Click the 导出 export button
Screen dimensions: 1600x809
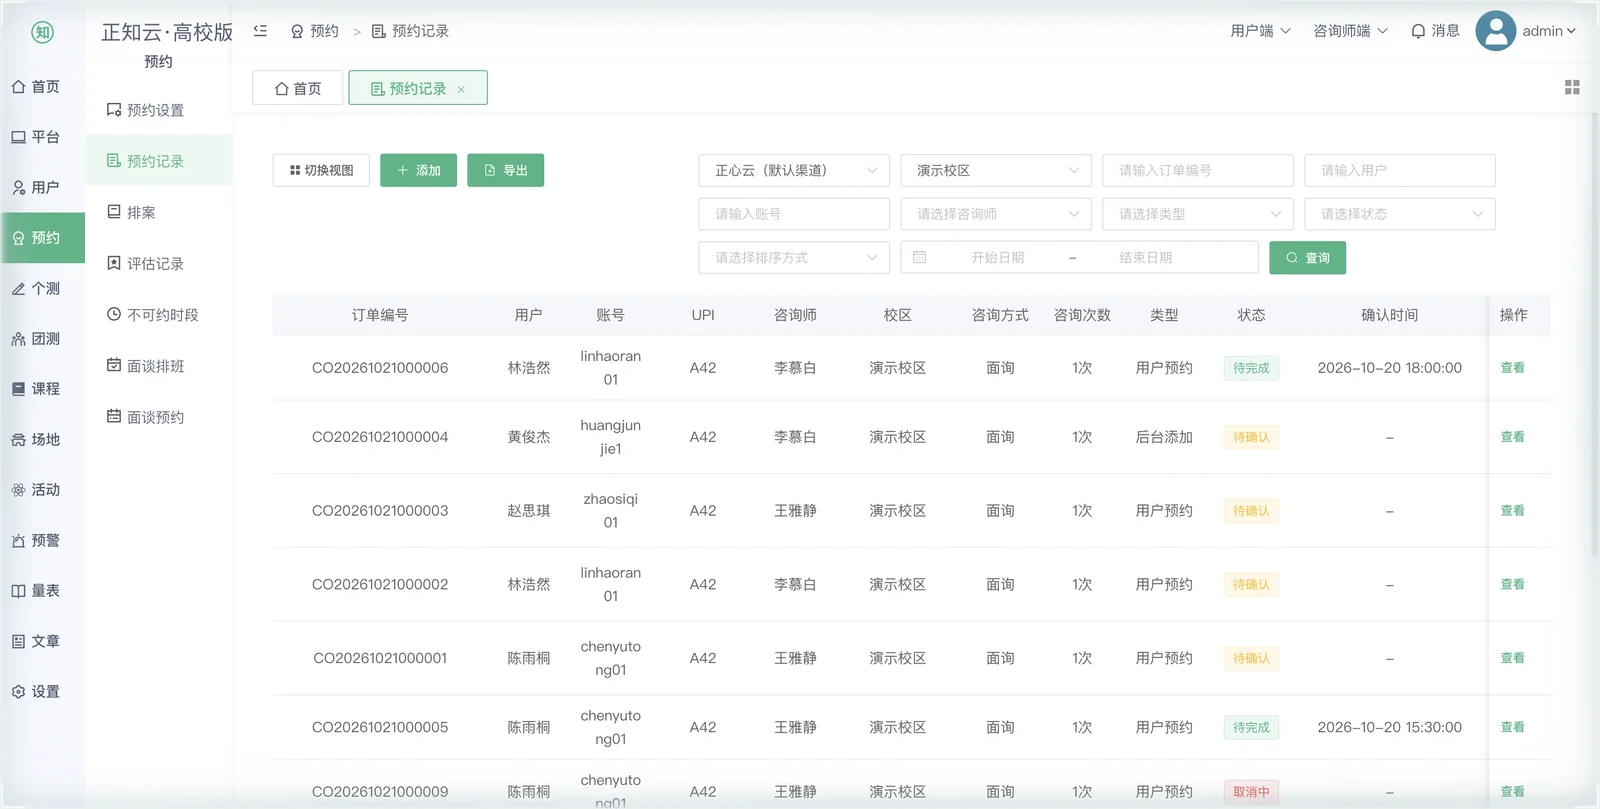click(506, 170)
